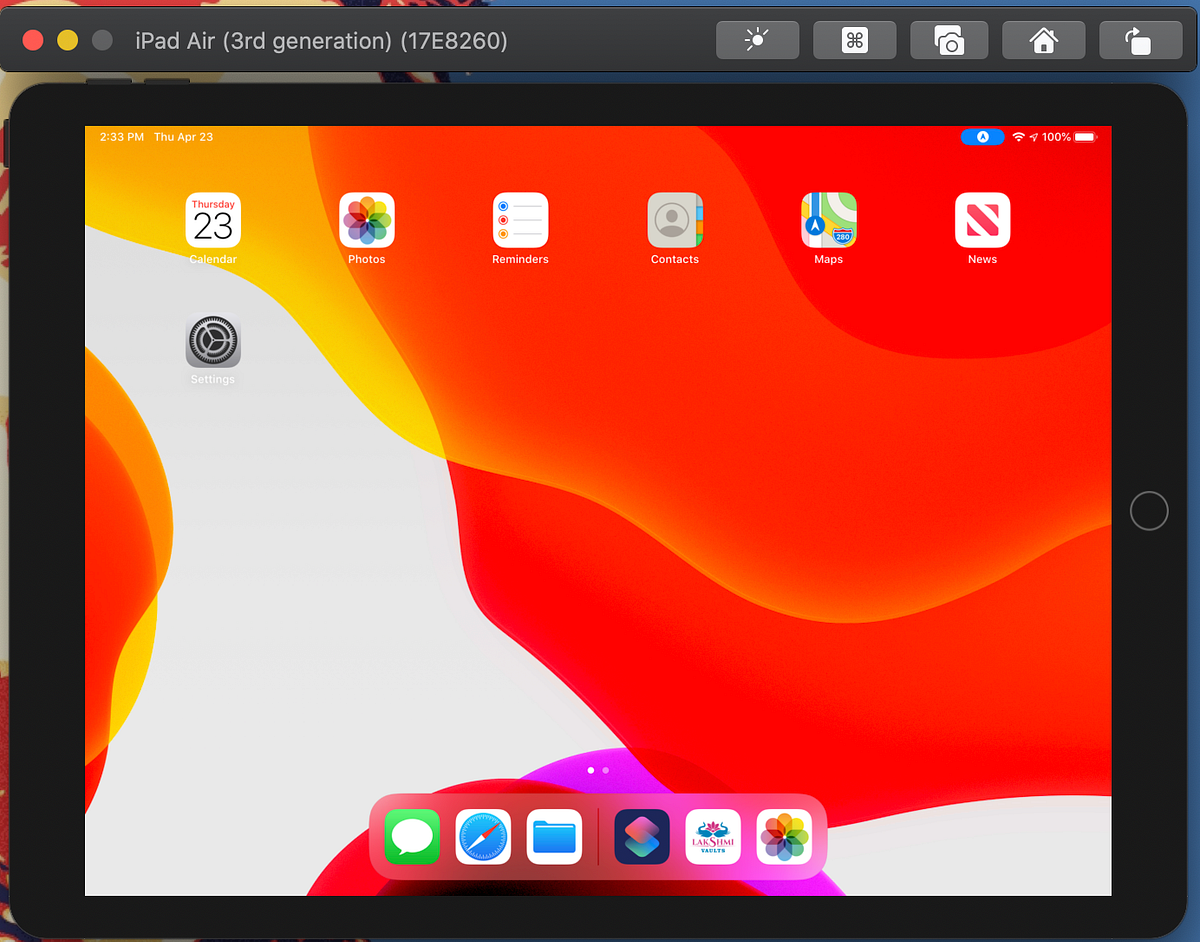Rotate the device using the rotate toolbar button
This screenshot has height=942, width=1200.
tap(1140, 40)
